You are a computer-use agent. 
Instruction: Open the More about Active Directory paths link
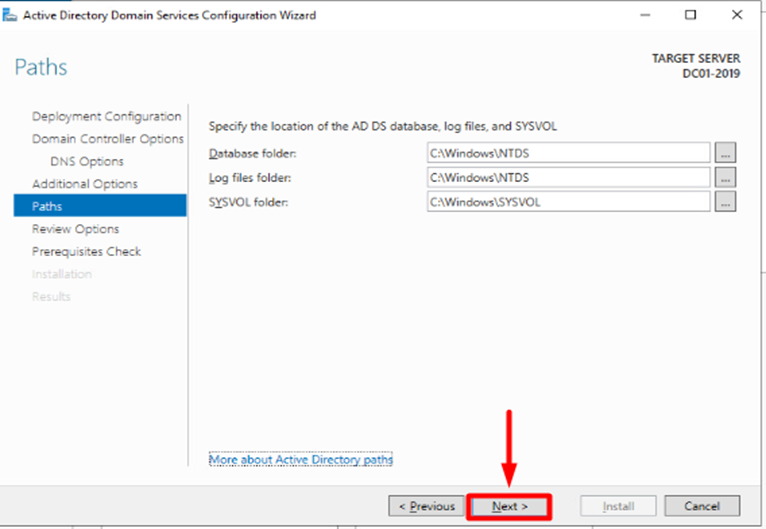[301, 459]
